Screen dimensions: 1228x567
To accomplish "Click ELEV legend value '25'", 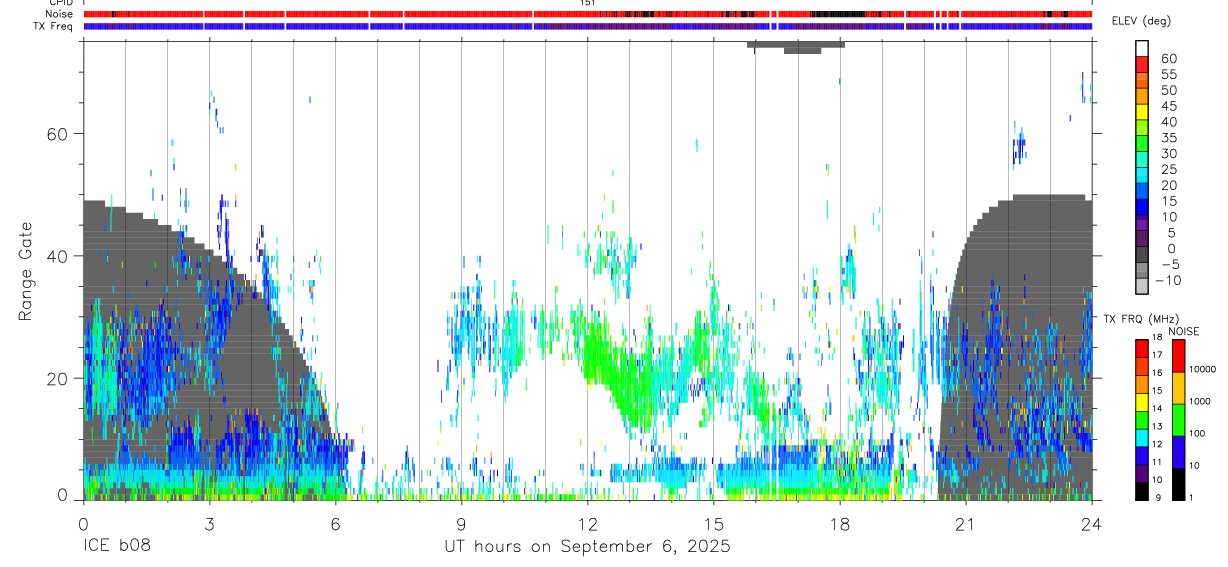I will pyautogui.click(x=1168, y=169).
